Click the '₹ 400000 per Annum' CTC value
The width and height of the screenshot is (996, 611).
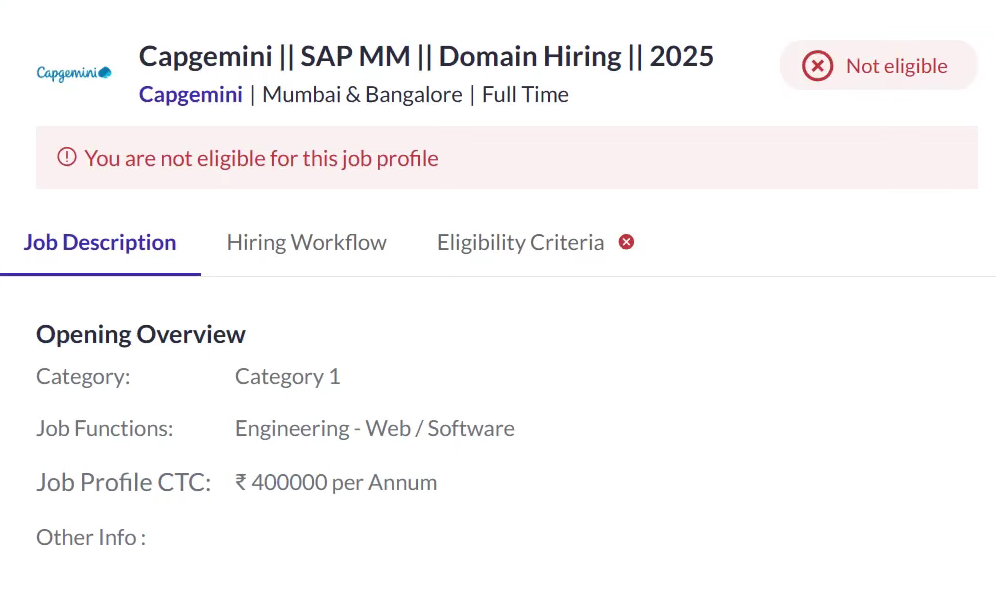(x=336, y=483)
